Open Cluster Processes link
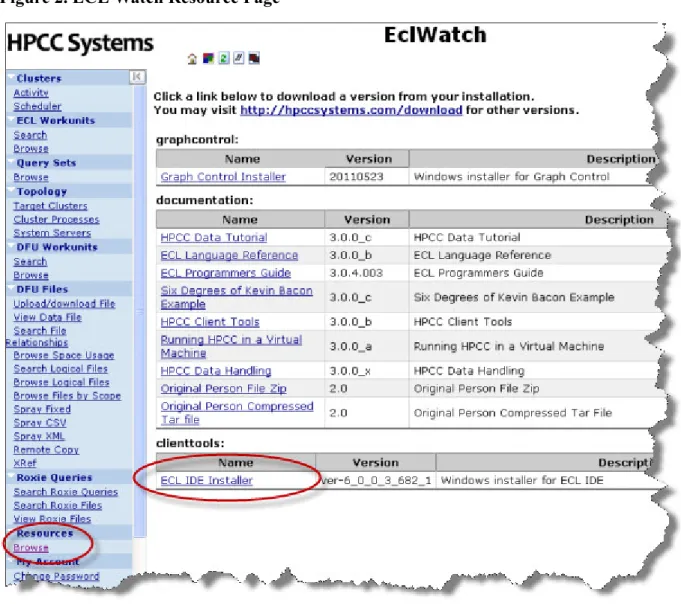The width and height of the screenshot is (681, 604). click(x=56, y=219)
